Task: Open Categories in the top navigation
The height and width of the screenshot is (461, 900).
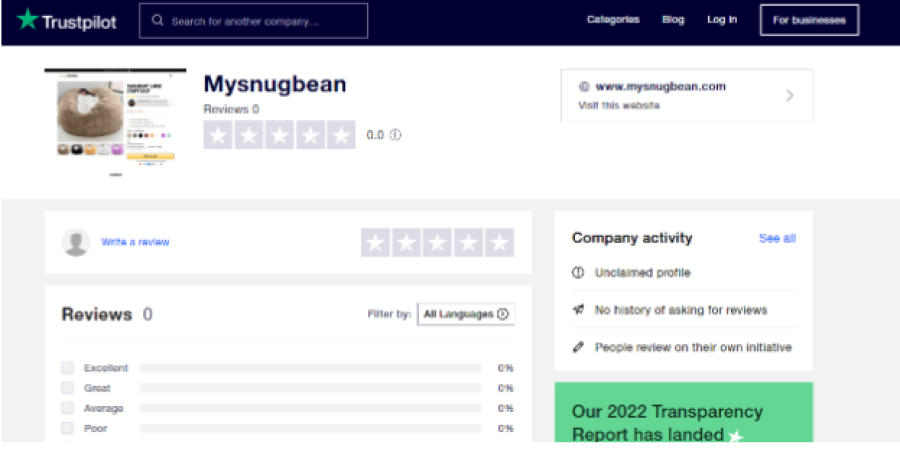Action: 613,20
